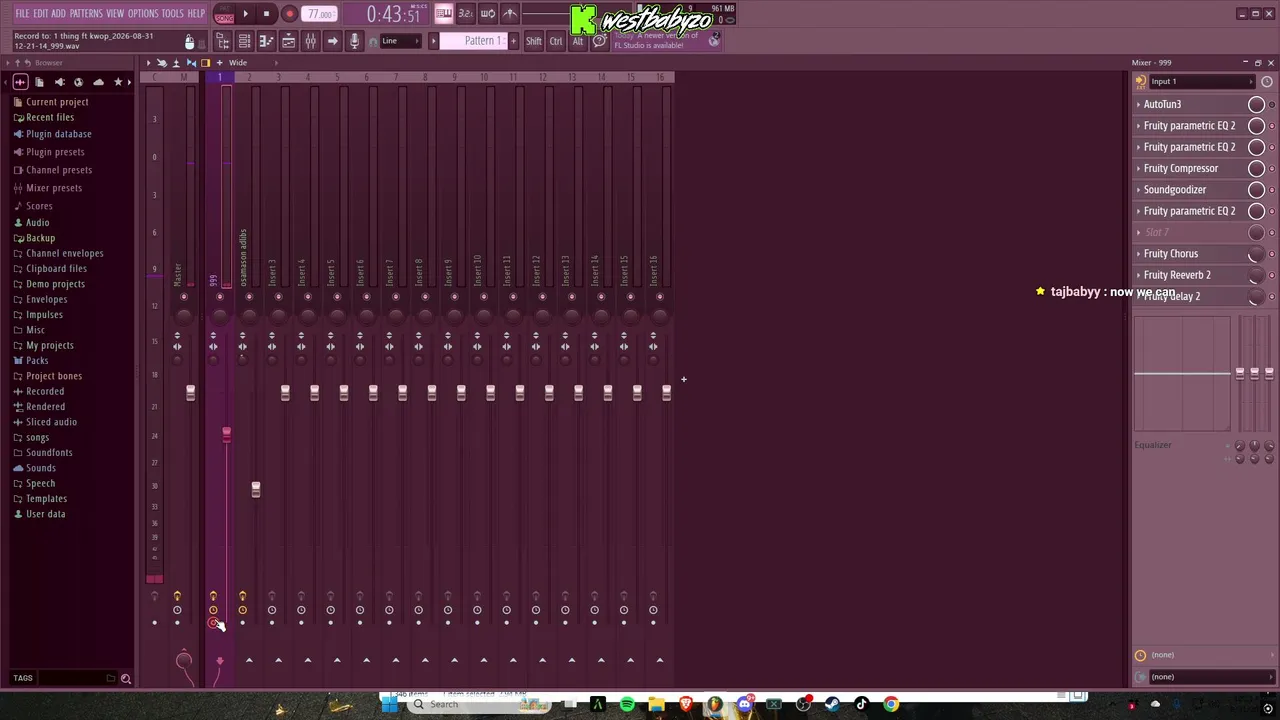Expand the Fruity Compressor slot arrow
The image size is (1280, 720).
pos(1138,168)
